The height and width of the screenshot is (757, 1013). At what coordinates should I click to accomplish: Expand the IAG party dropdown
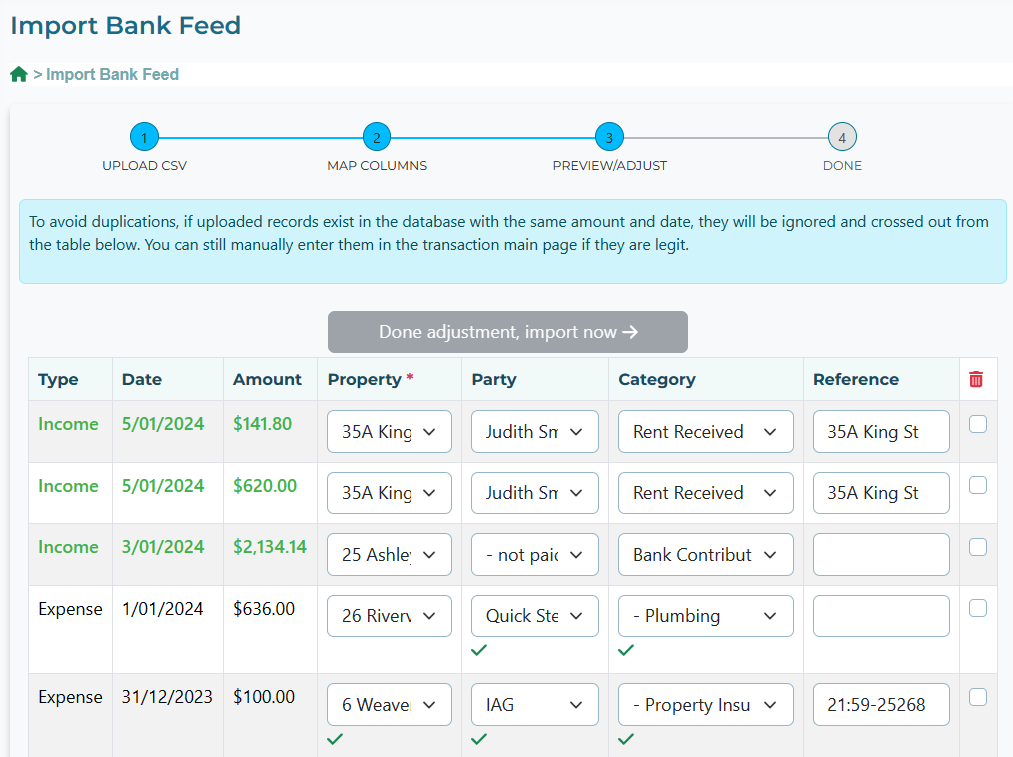click(x=534, y=705)
